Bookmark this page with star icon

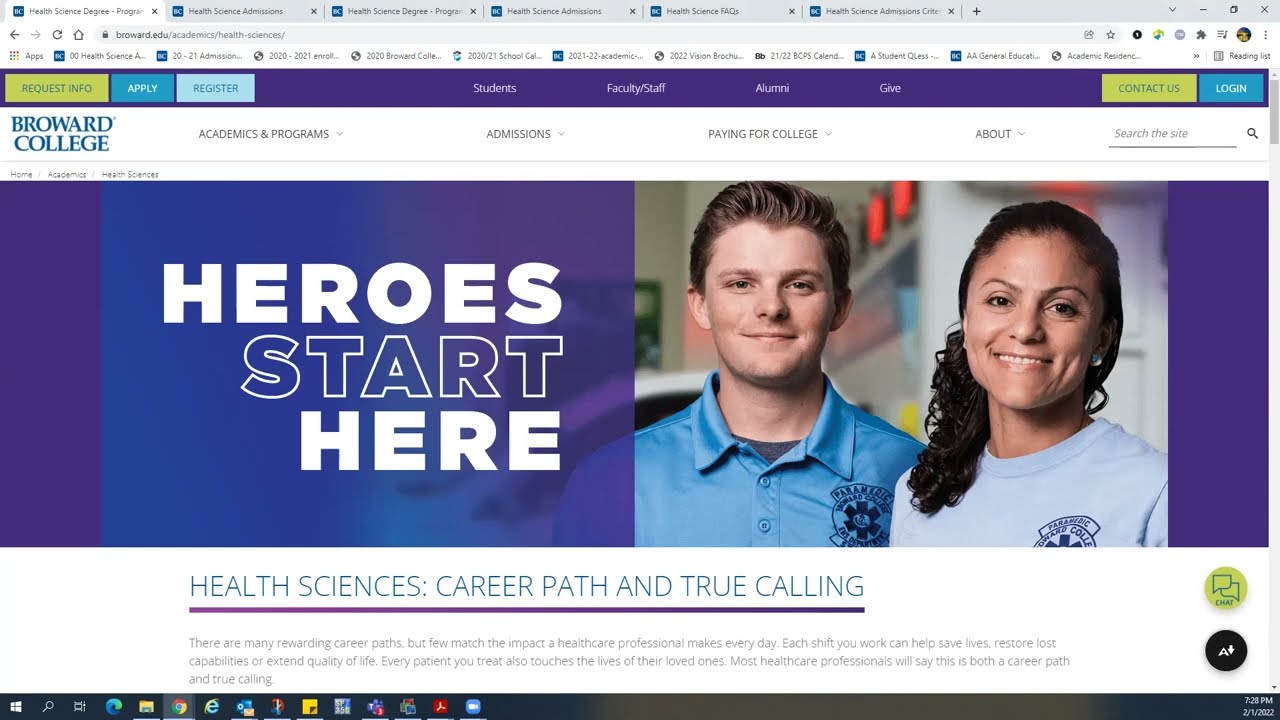pyautogui.click(x=1110, y=34)
